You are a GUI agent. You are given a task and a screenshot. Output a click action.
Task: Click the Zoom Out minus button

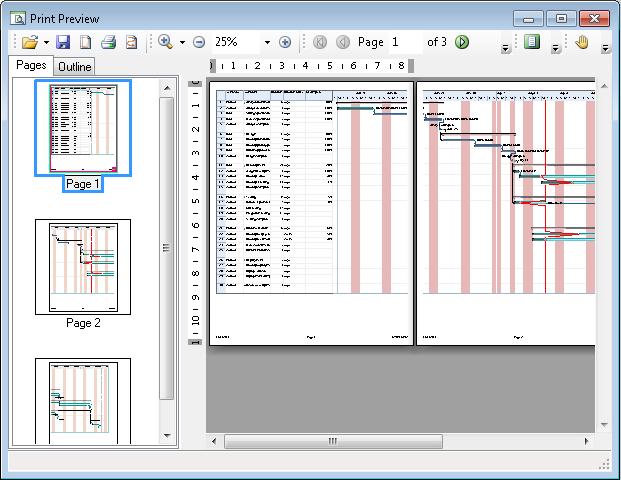[198, 42]
